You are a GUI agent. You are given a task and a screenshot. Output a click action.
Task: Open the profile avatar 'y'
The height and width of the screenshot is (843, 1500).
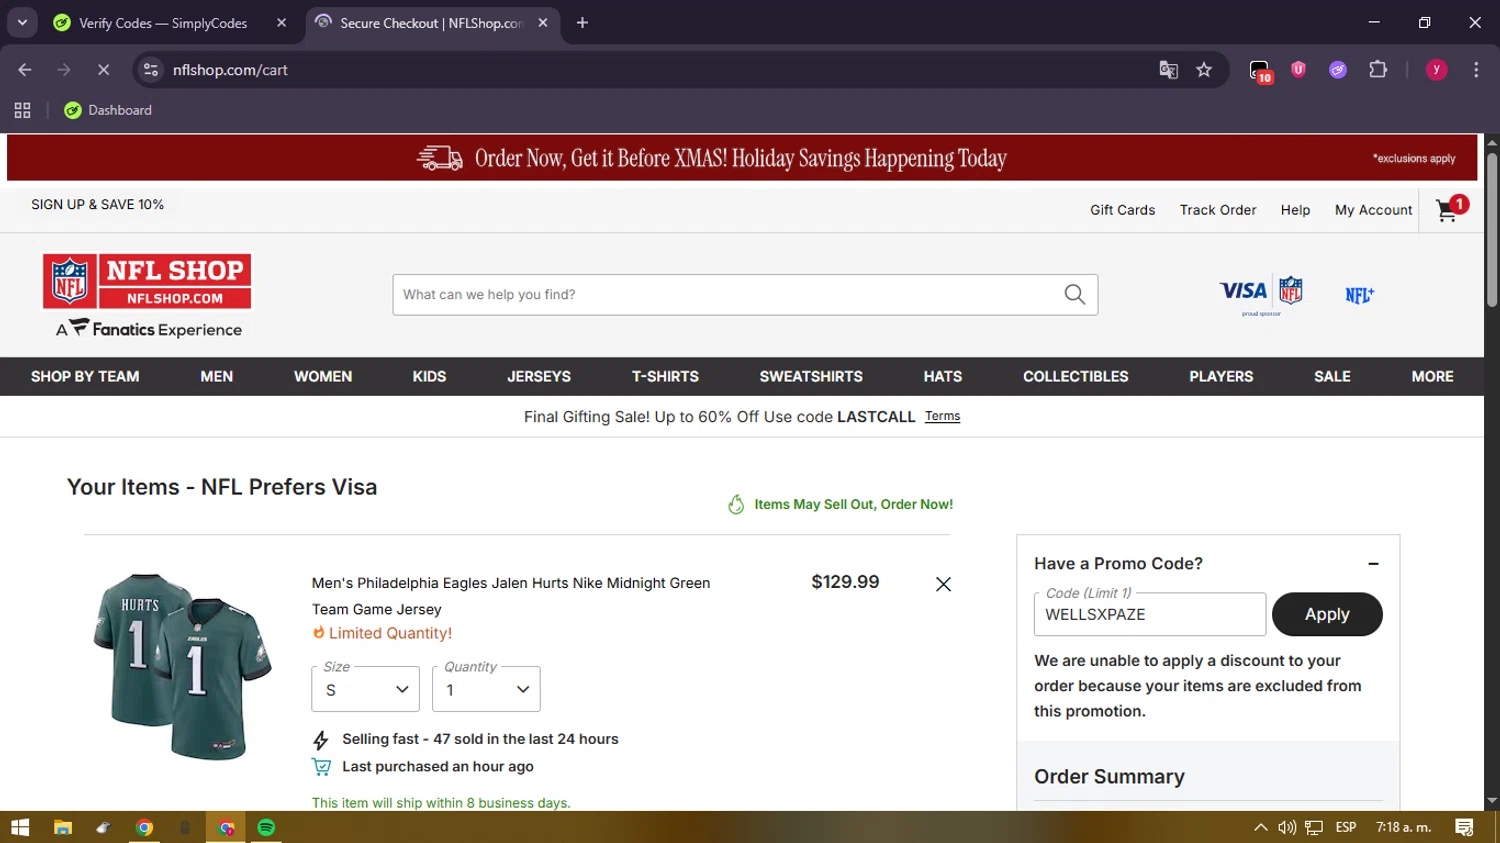coord(1436,70)
